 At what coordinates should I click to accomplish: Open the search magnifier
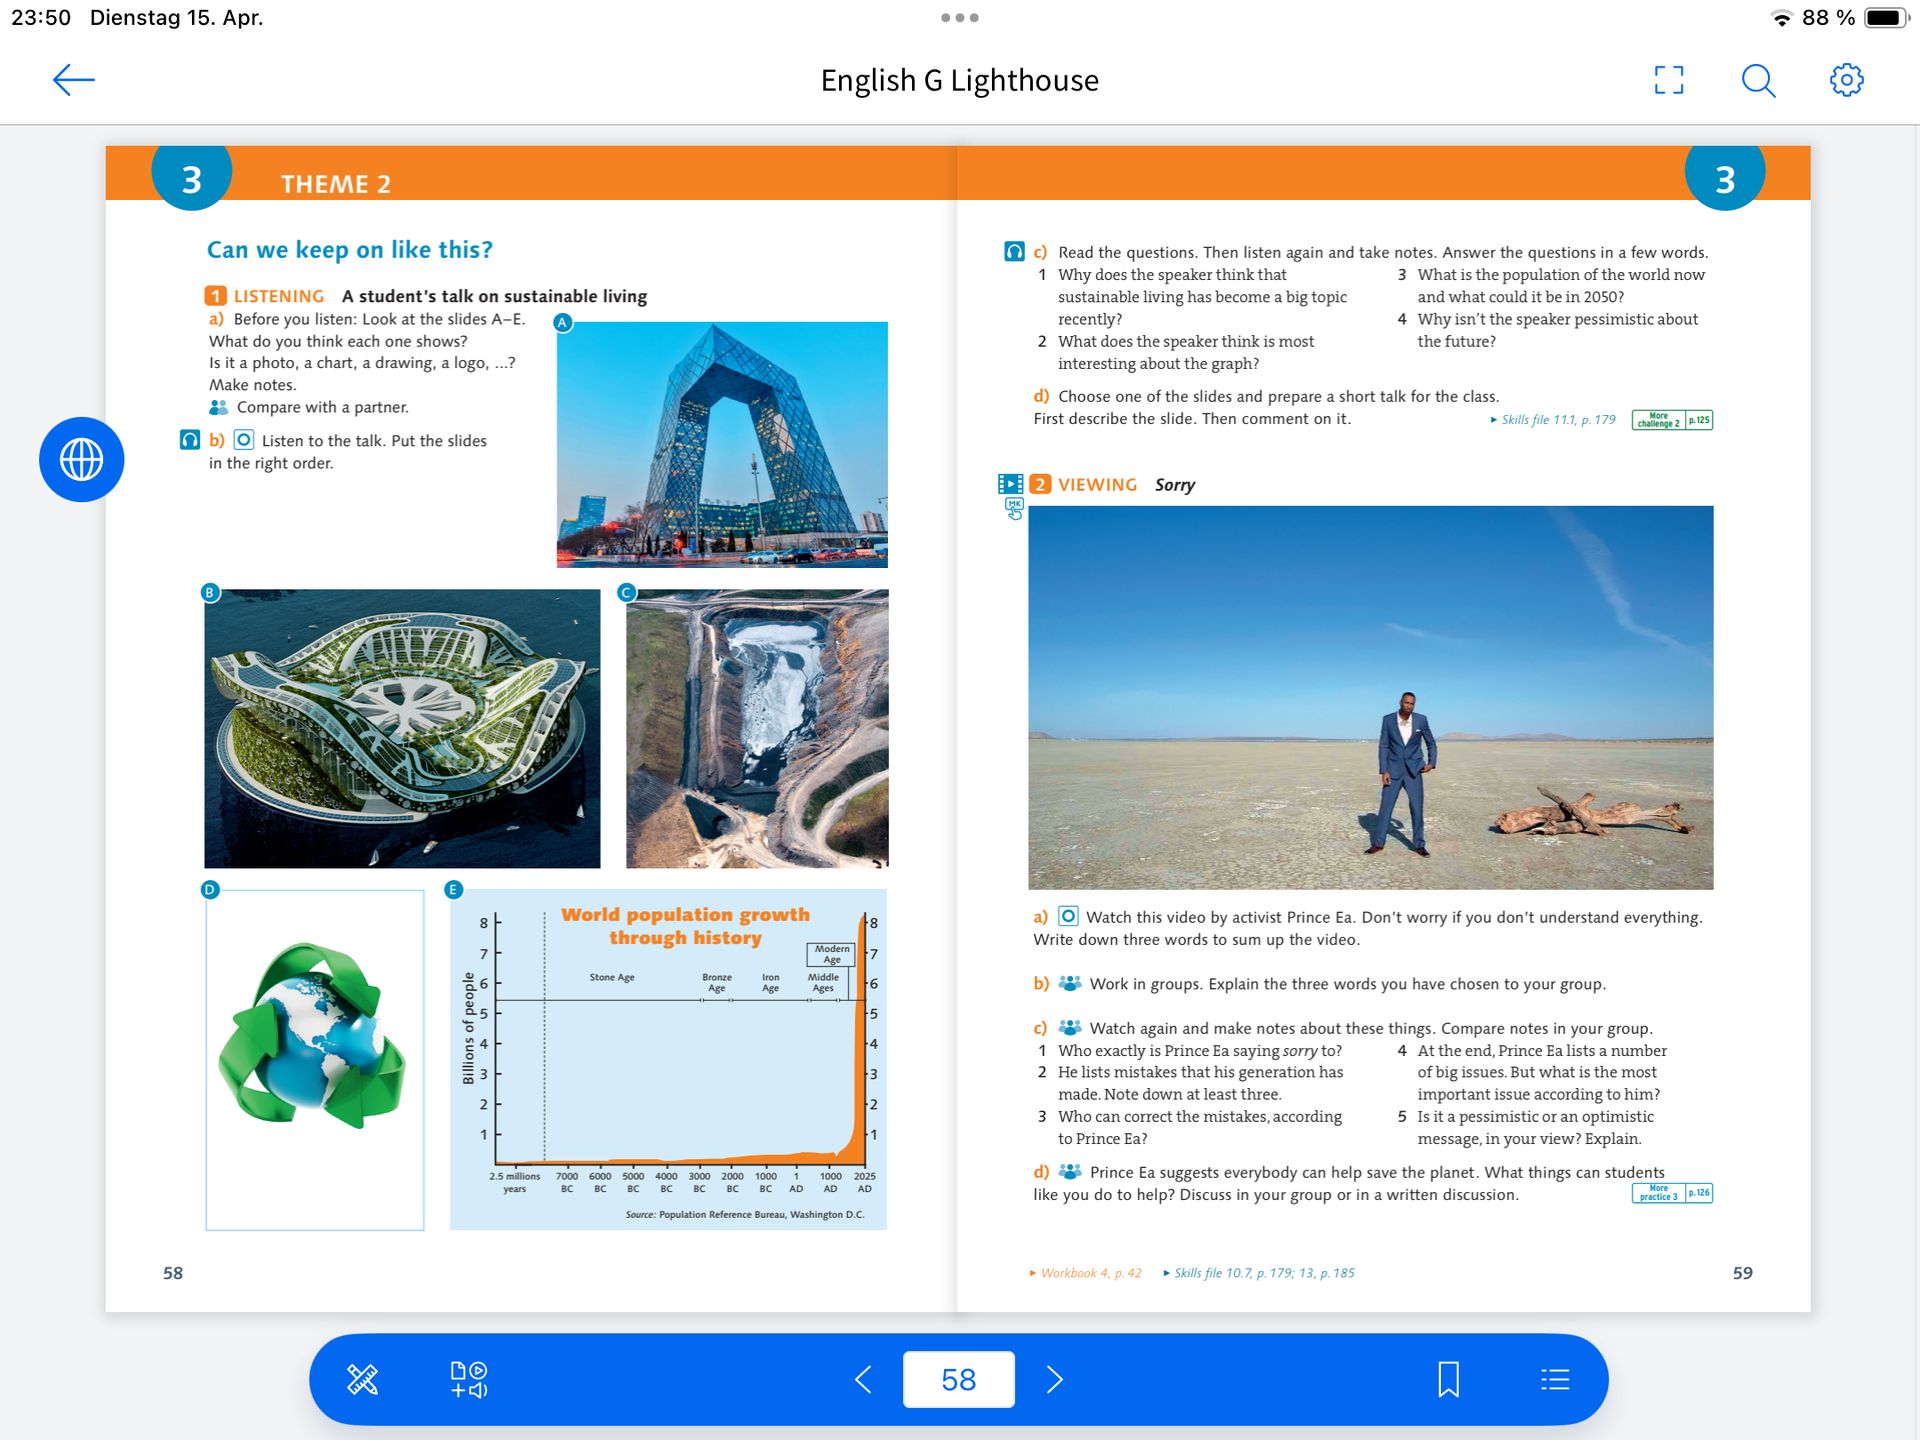1758,80
